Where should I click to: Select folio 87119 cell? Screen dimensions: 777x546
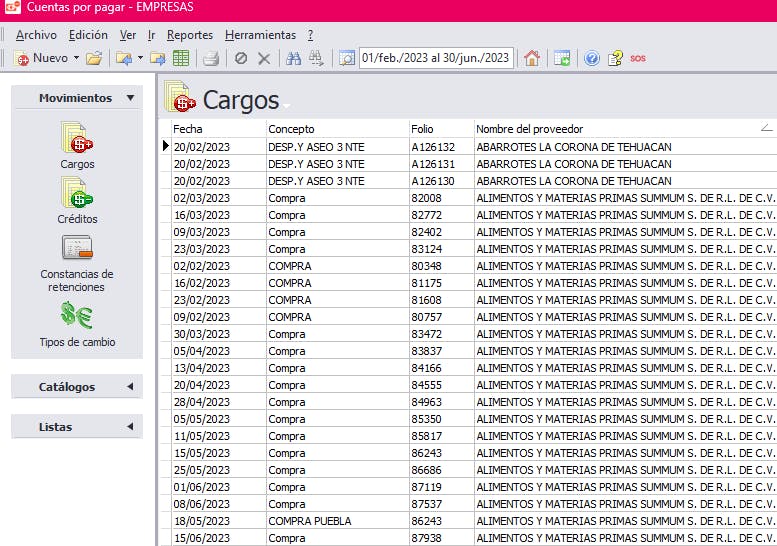[x=442, y=487]
